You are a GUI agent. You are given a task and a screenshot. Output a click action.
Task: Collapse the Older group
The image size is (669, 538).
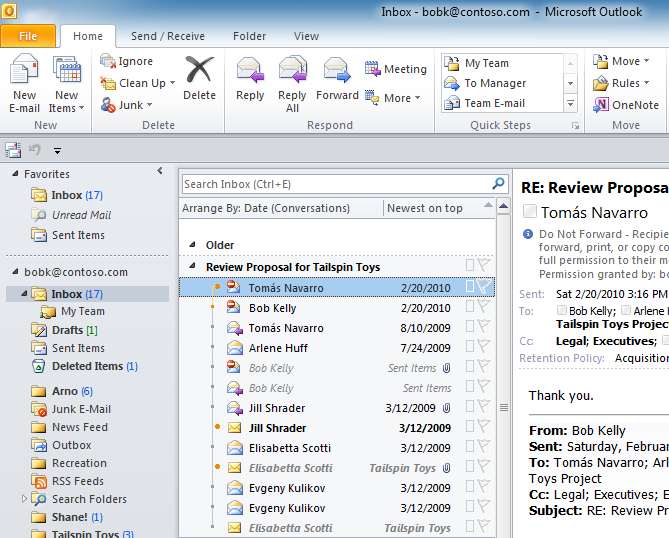tap(192, 244)
